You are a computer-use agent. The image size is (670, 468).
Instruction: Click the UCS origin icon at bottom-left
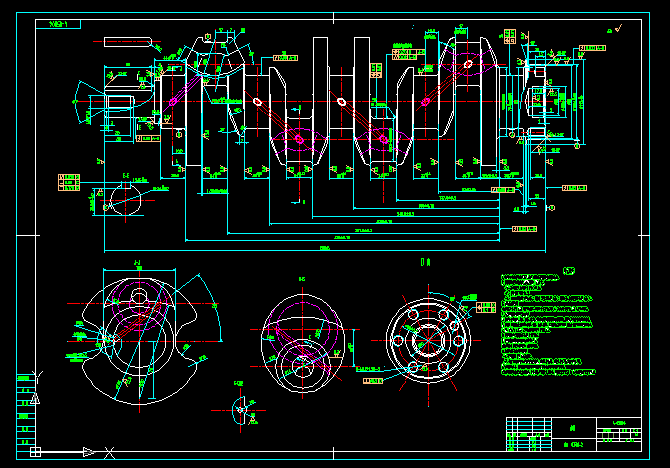point(36,452)
